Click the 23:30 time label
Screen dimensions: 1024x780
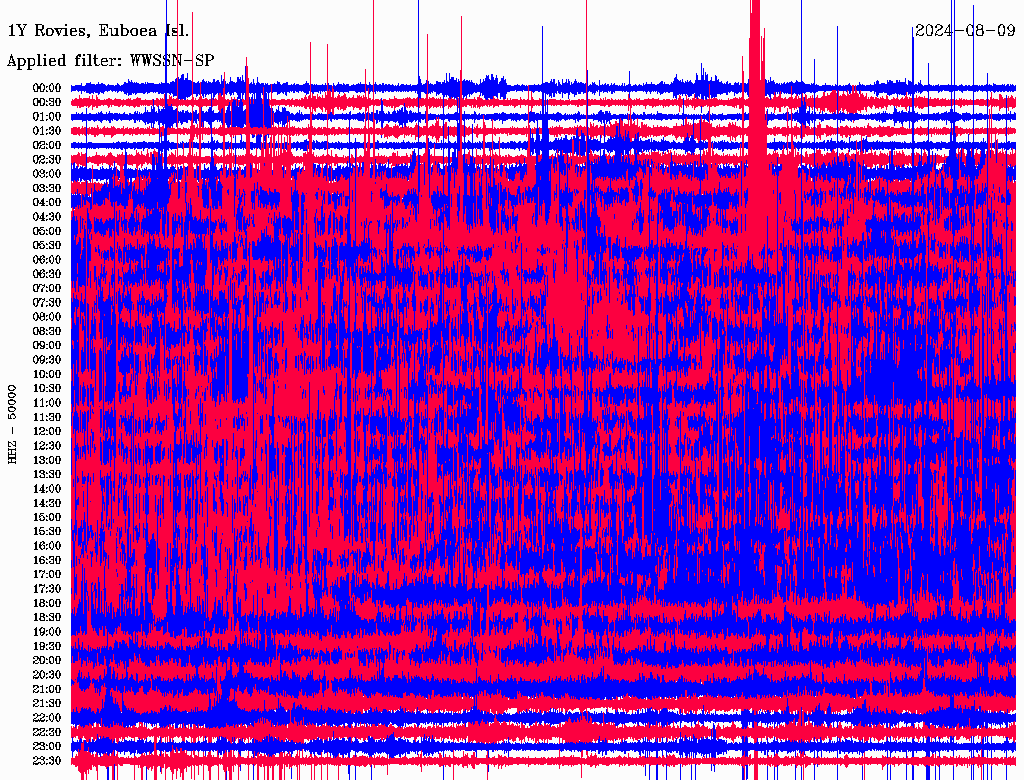47,760
